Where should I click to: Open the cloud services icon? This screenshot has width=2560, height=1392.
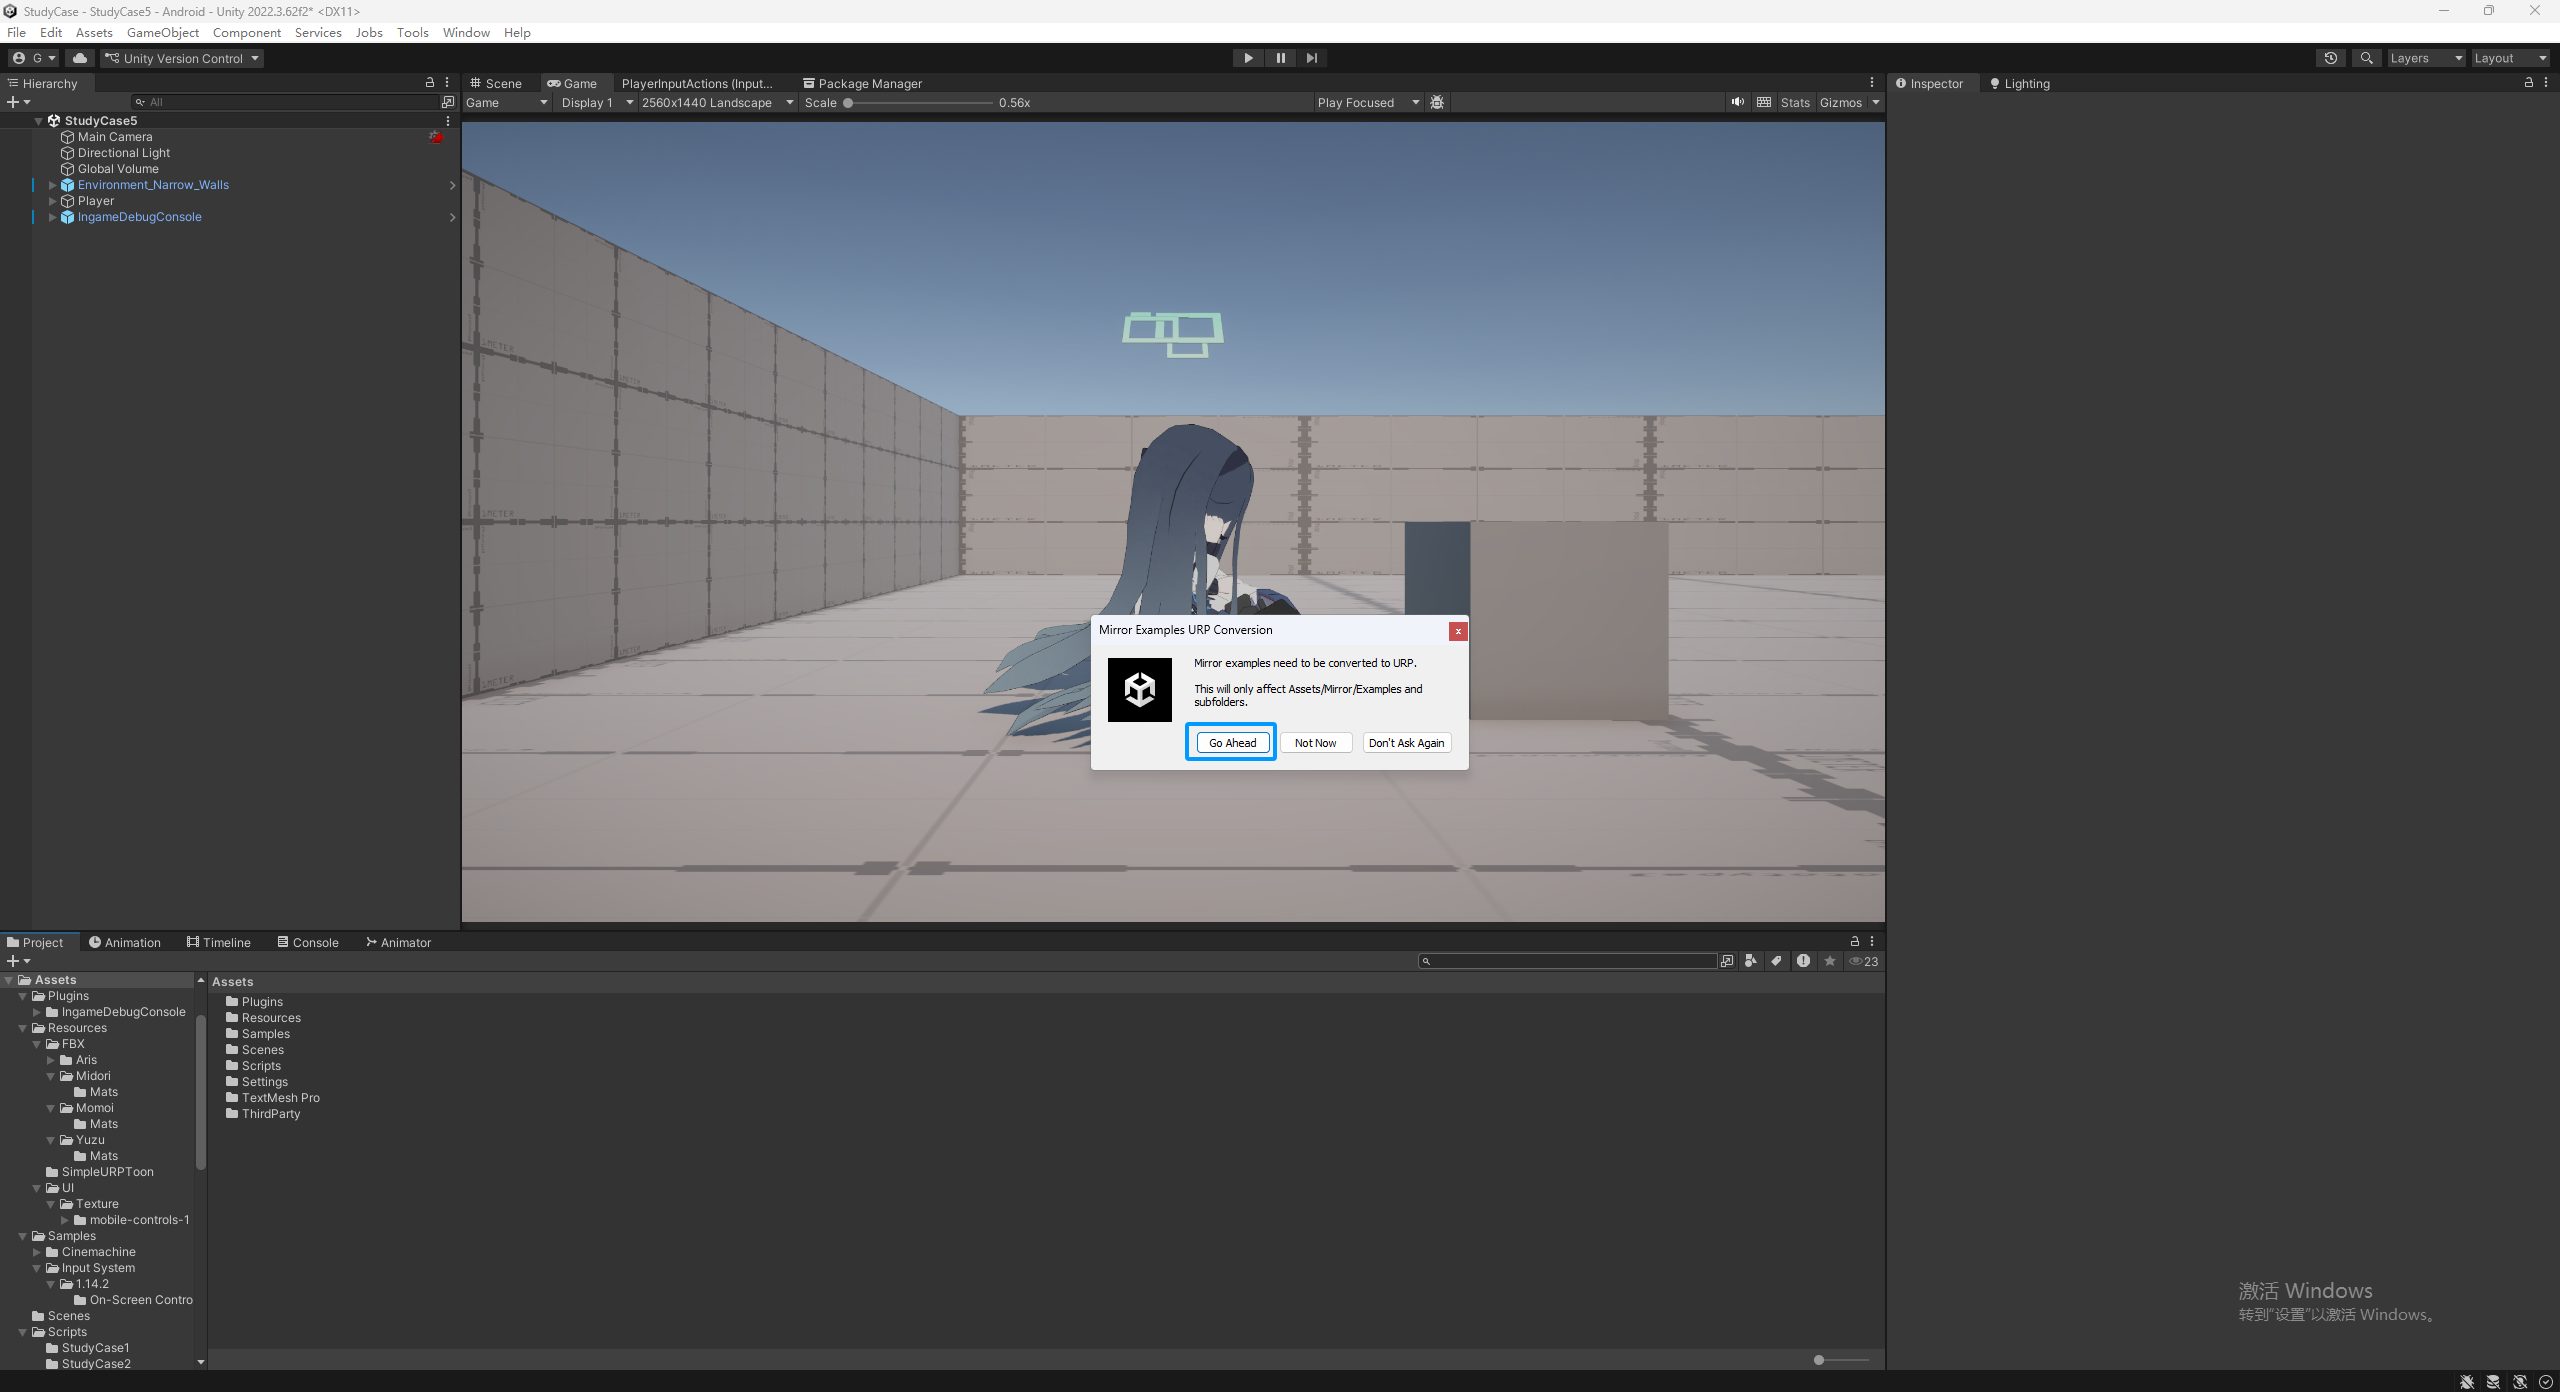click(x=80, y=58)
